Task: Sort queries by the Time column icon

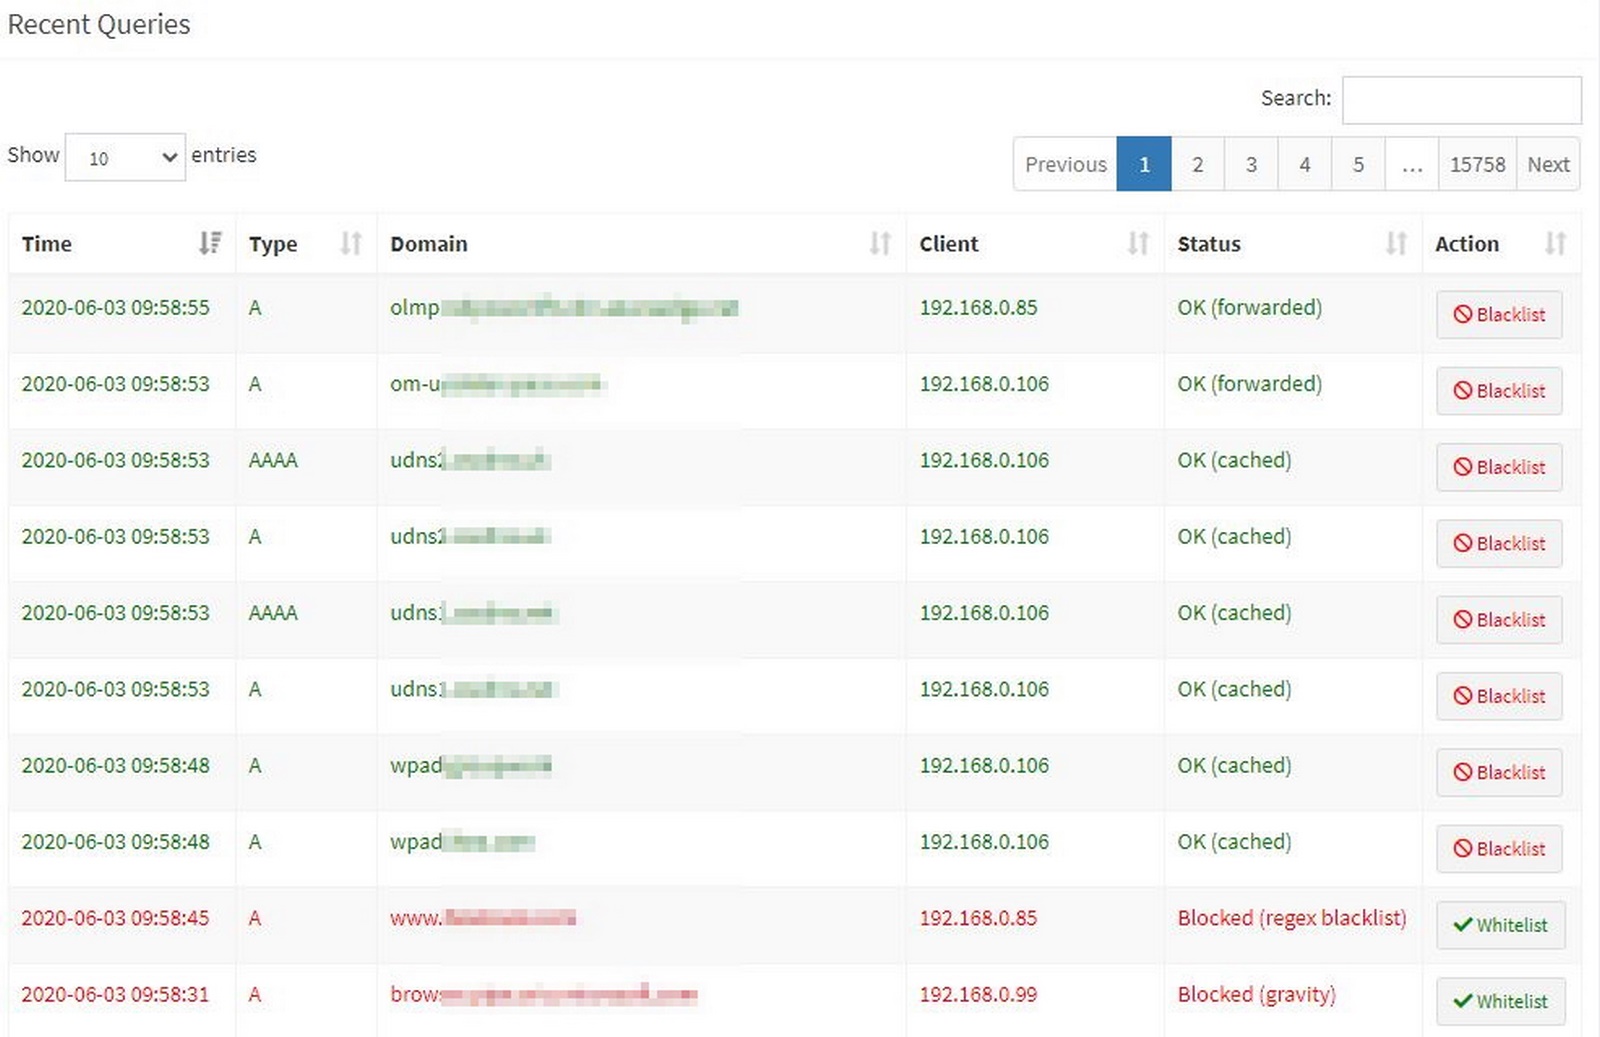Action: [210, 242]
